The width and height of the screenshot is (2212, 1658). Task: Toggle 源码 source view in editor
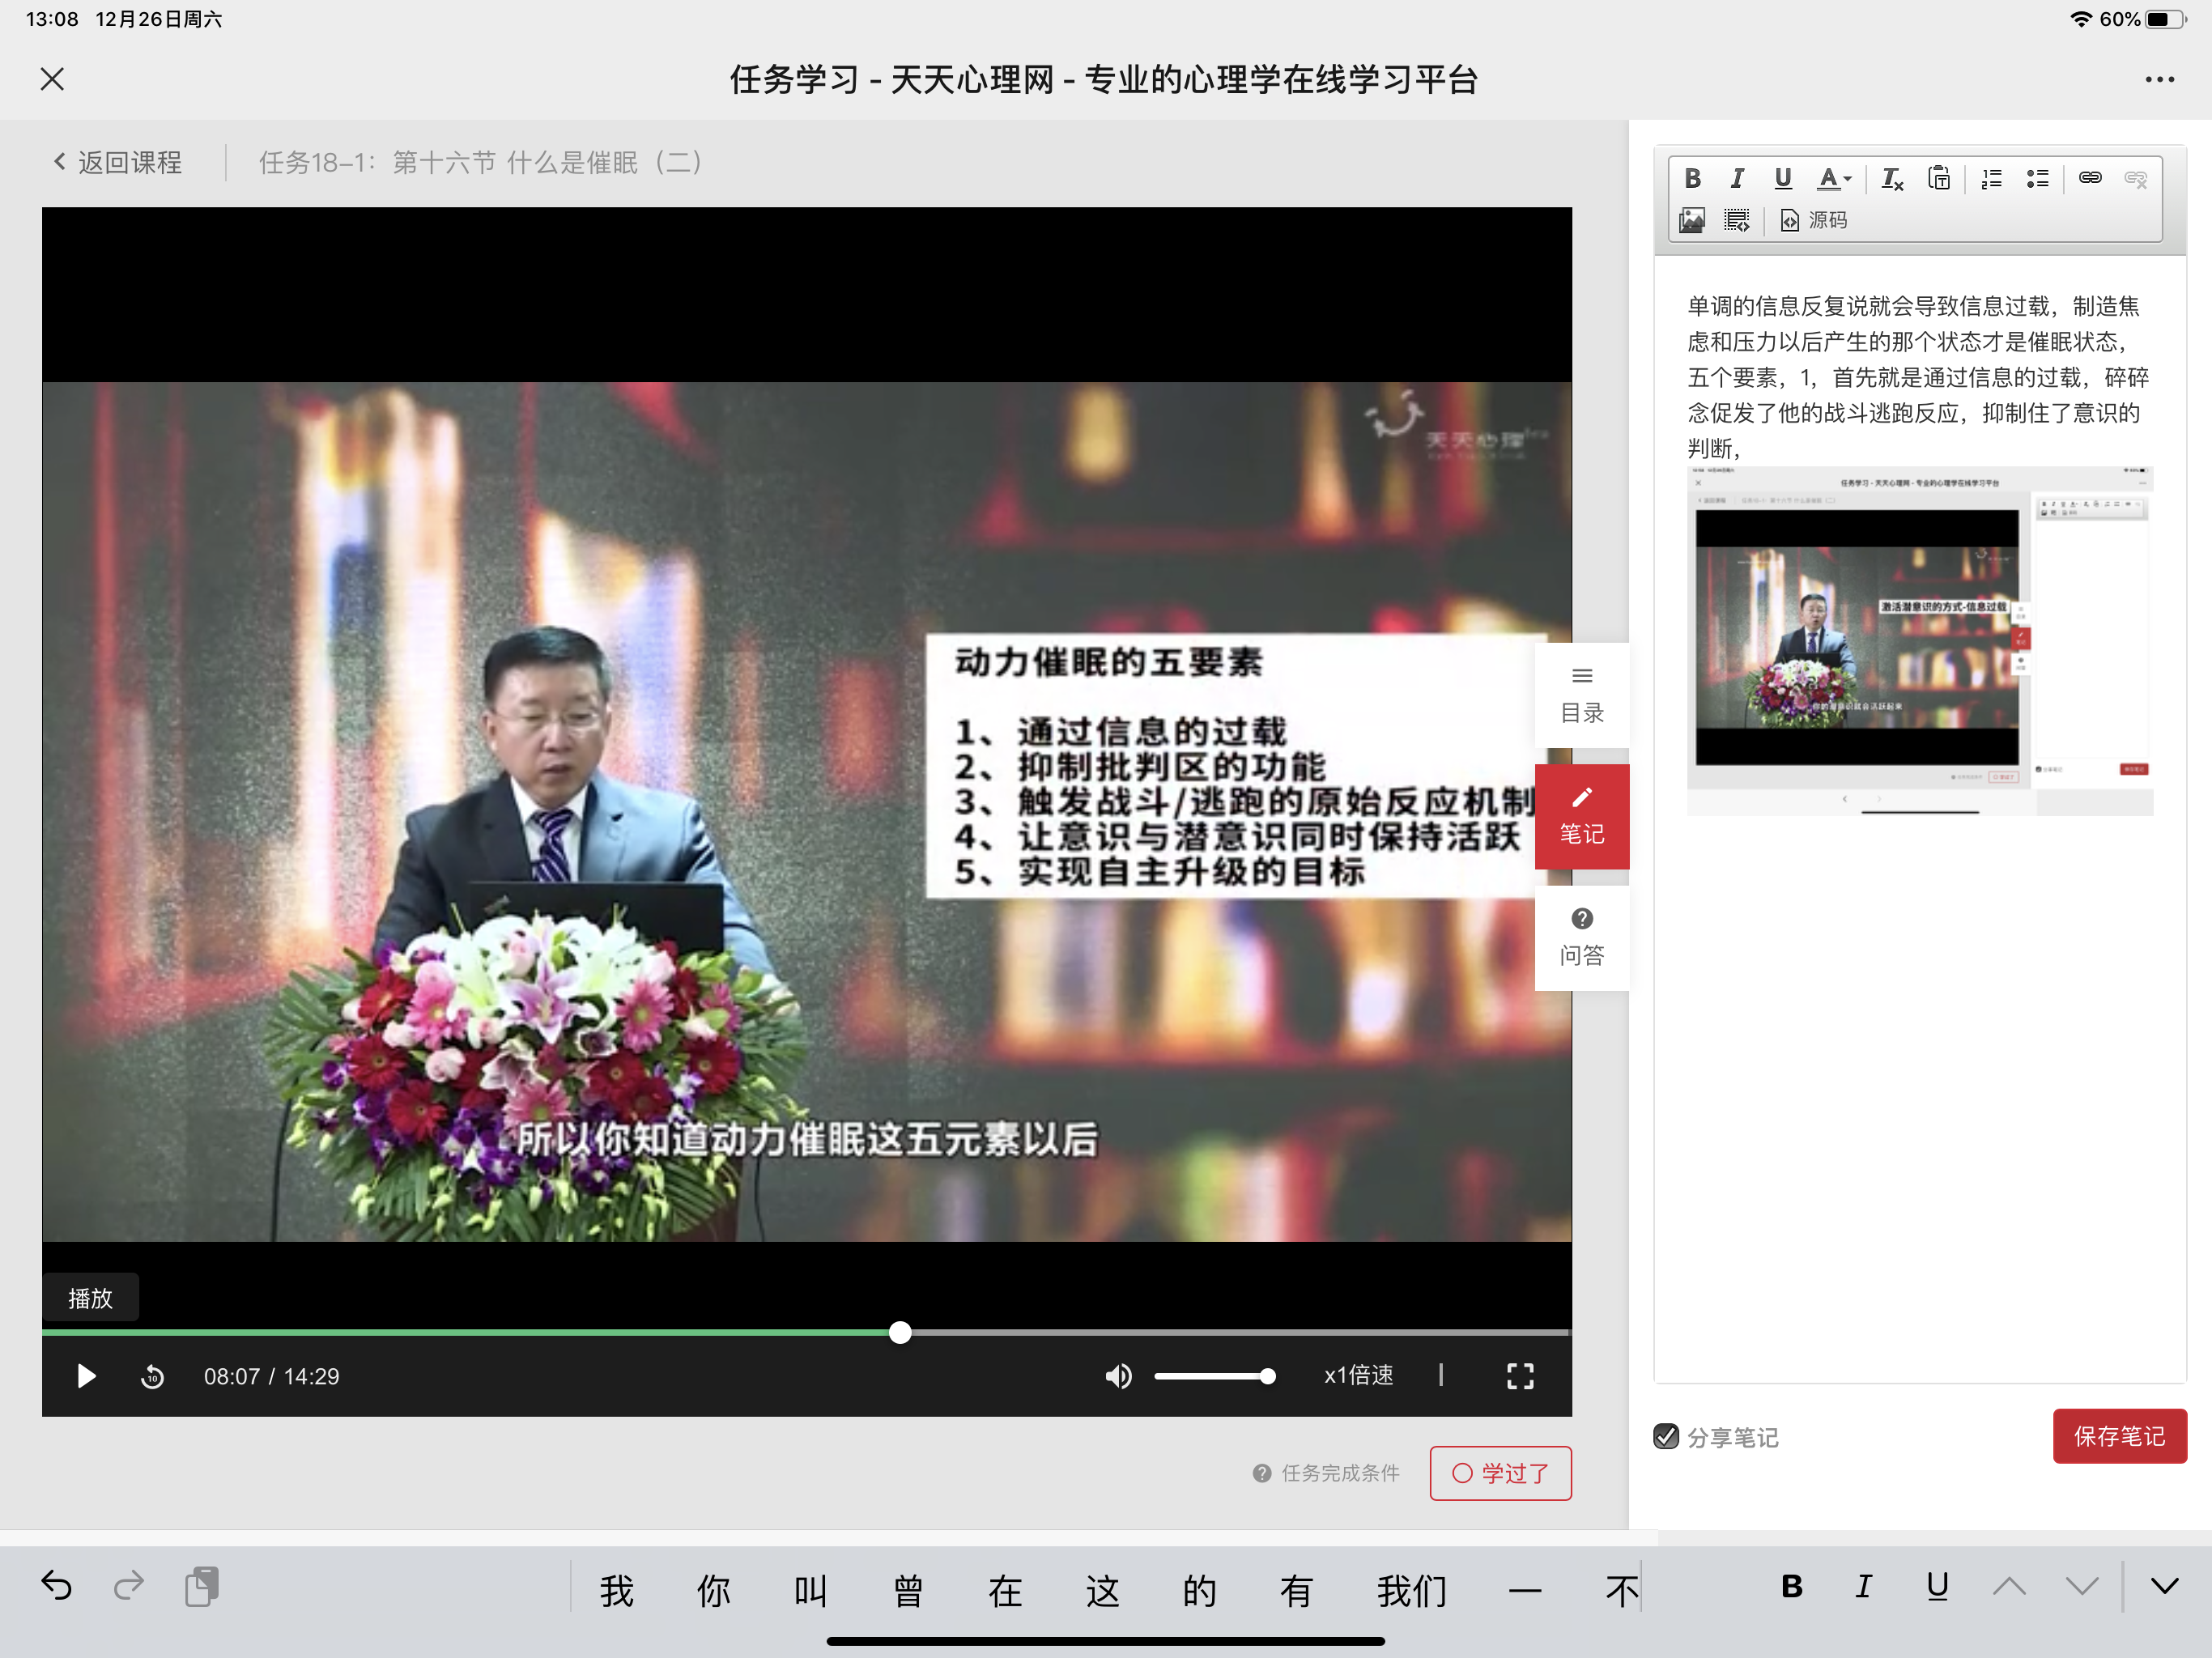tap(1814, 220)
